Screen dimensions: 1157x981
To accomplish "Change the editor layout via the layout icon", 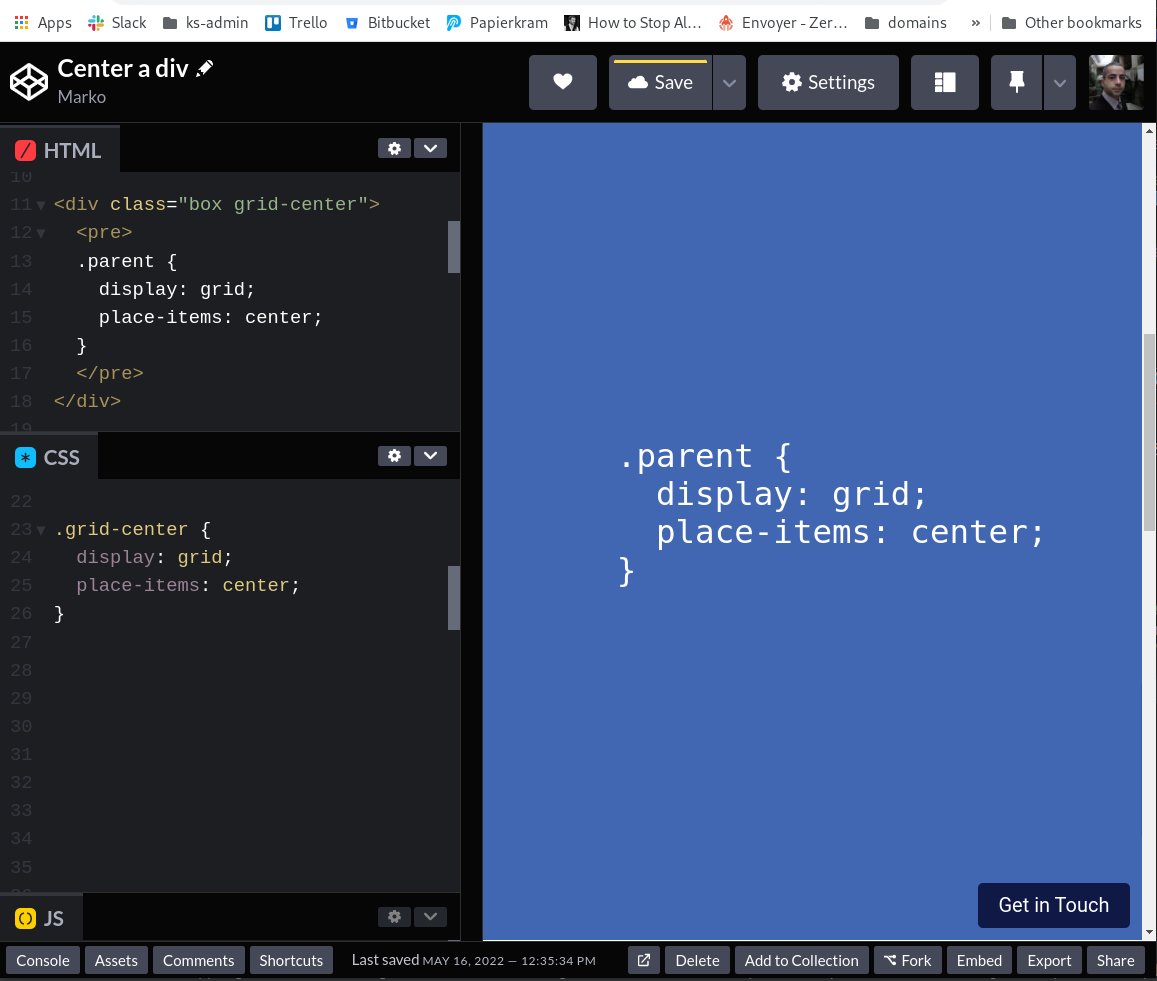I will (944, 82).
